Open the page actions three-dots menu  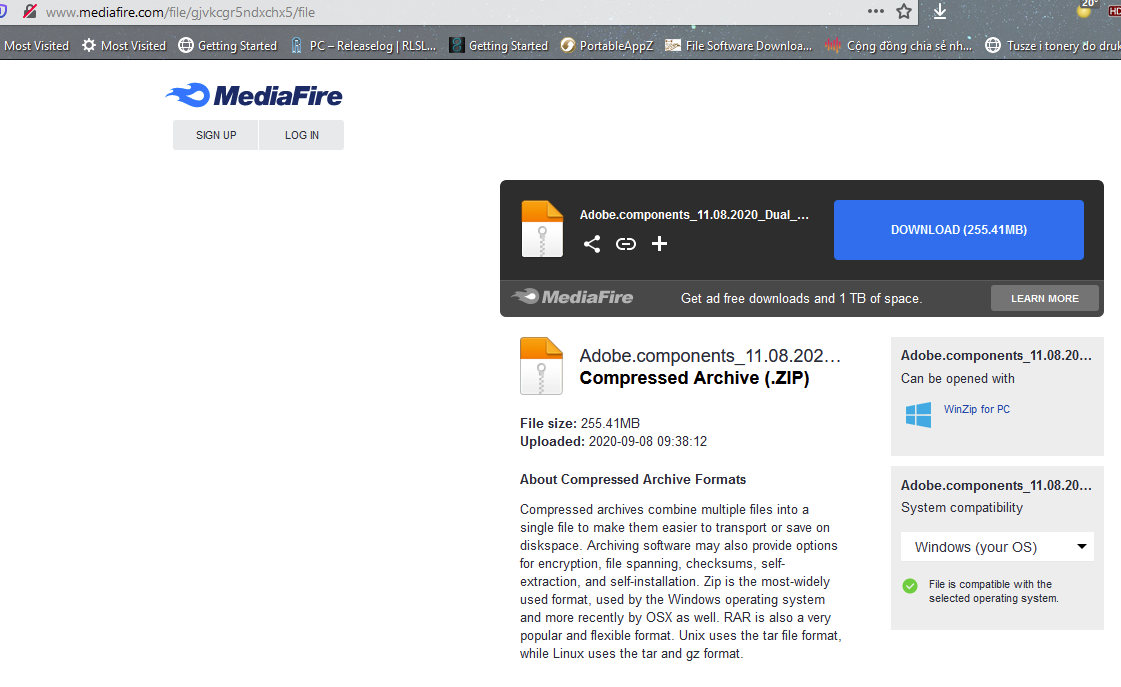pos(876,12)
